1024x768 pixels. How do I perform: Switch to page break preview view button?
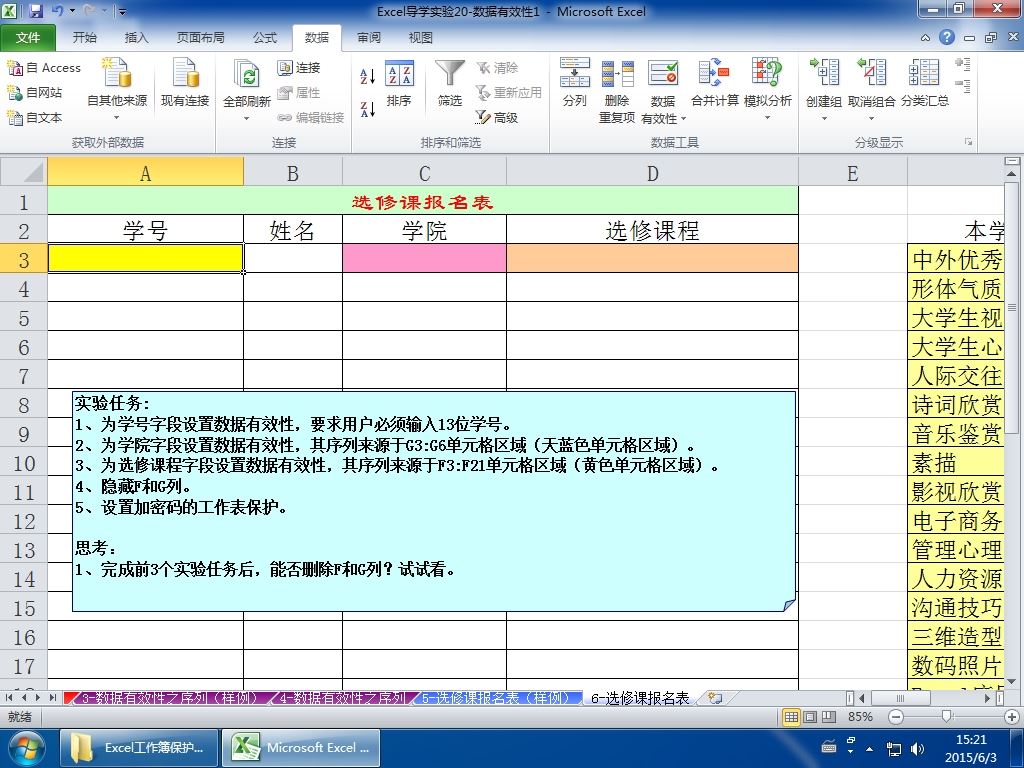tap(829, 717)
